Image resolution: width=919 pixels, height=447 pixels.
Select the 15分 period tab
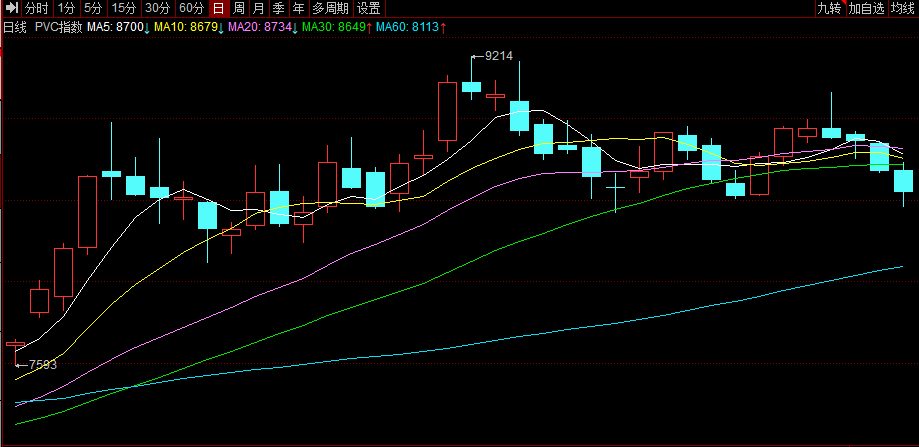tap(124, 8)
